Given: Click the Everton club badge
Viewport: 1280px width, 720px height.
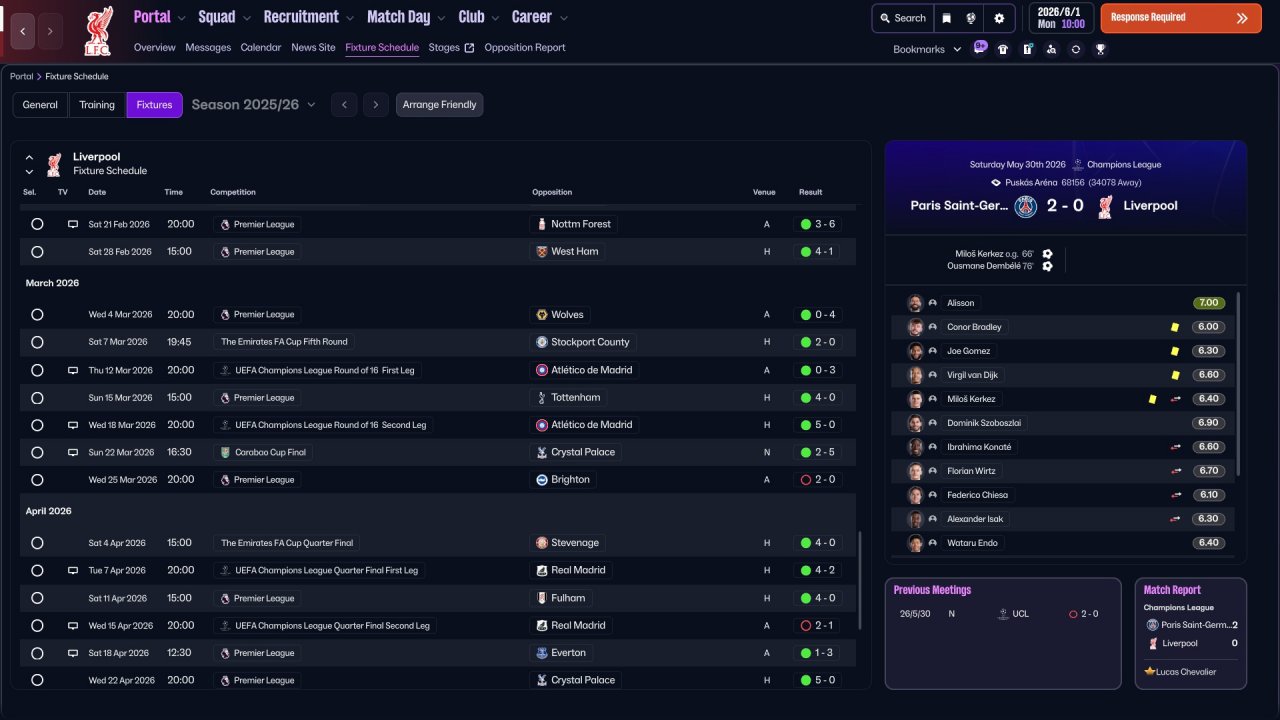Looking at the screenshot, I should pos(542,653).
